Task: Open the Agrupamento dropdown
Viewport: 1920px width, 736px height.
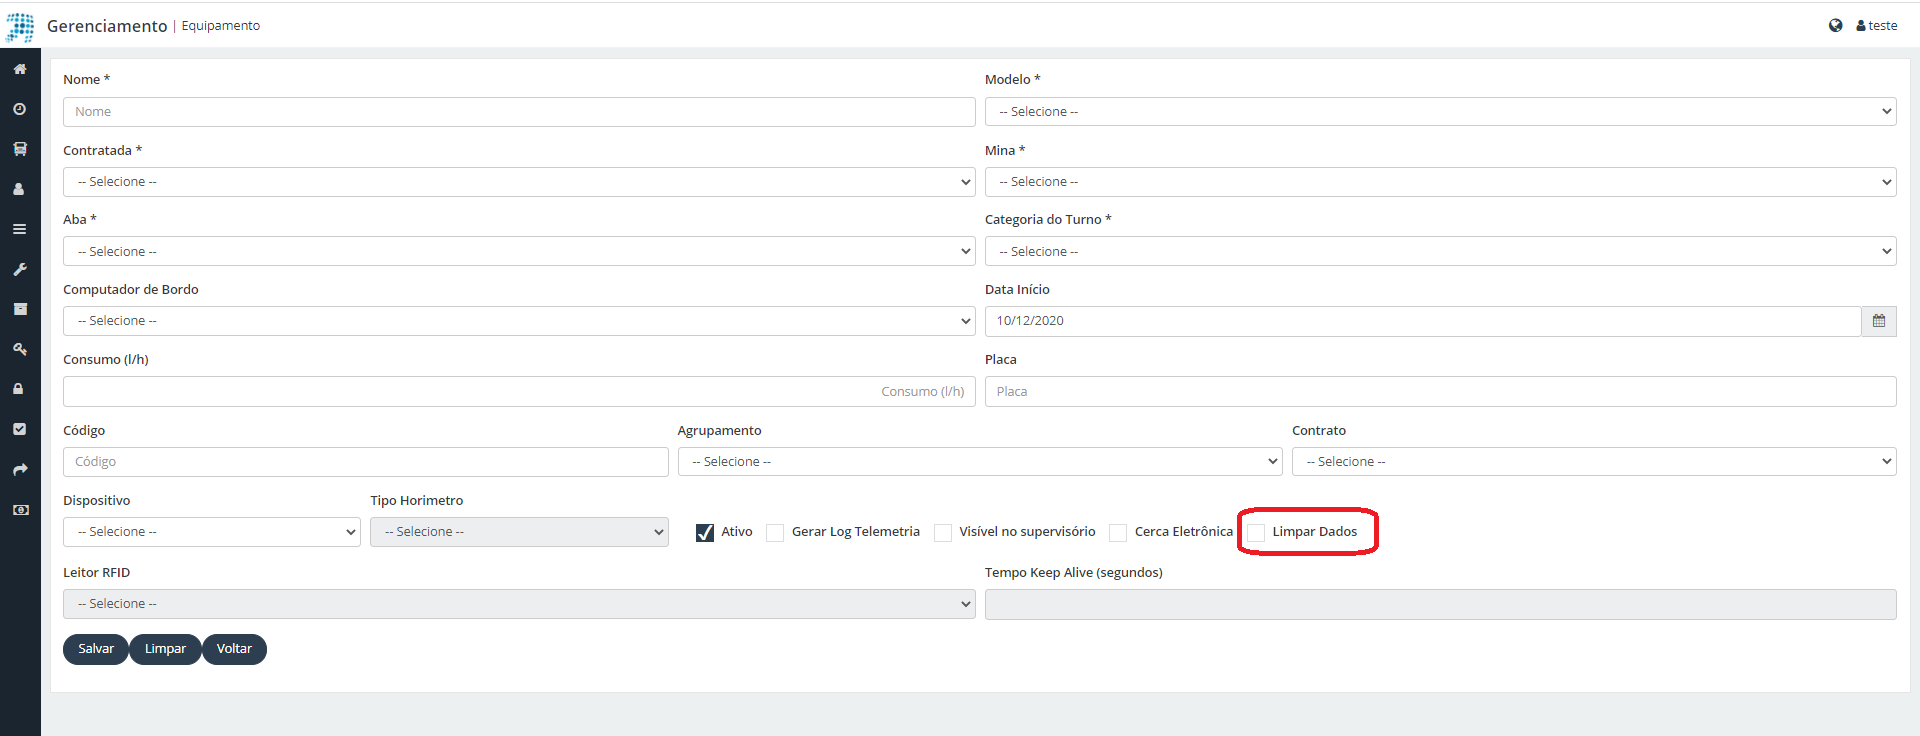Action: tap(980, 461)
